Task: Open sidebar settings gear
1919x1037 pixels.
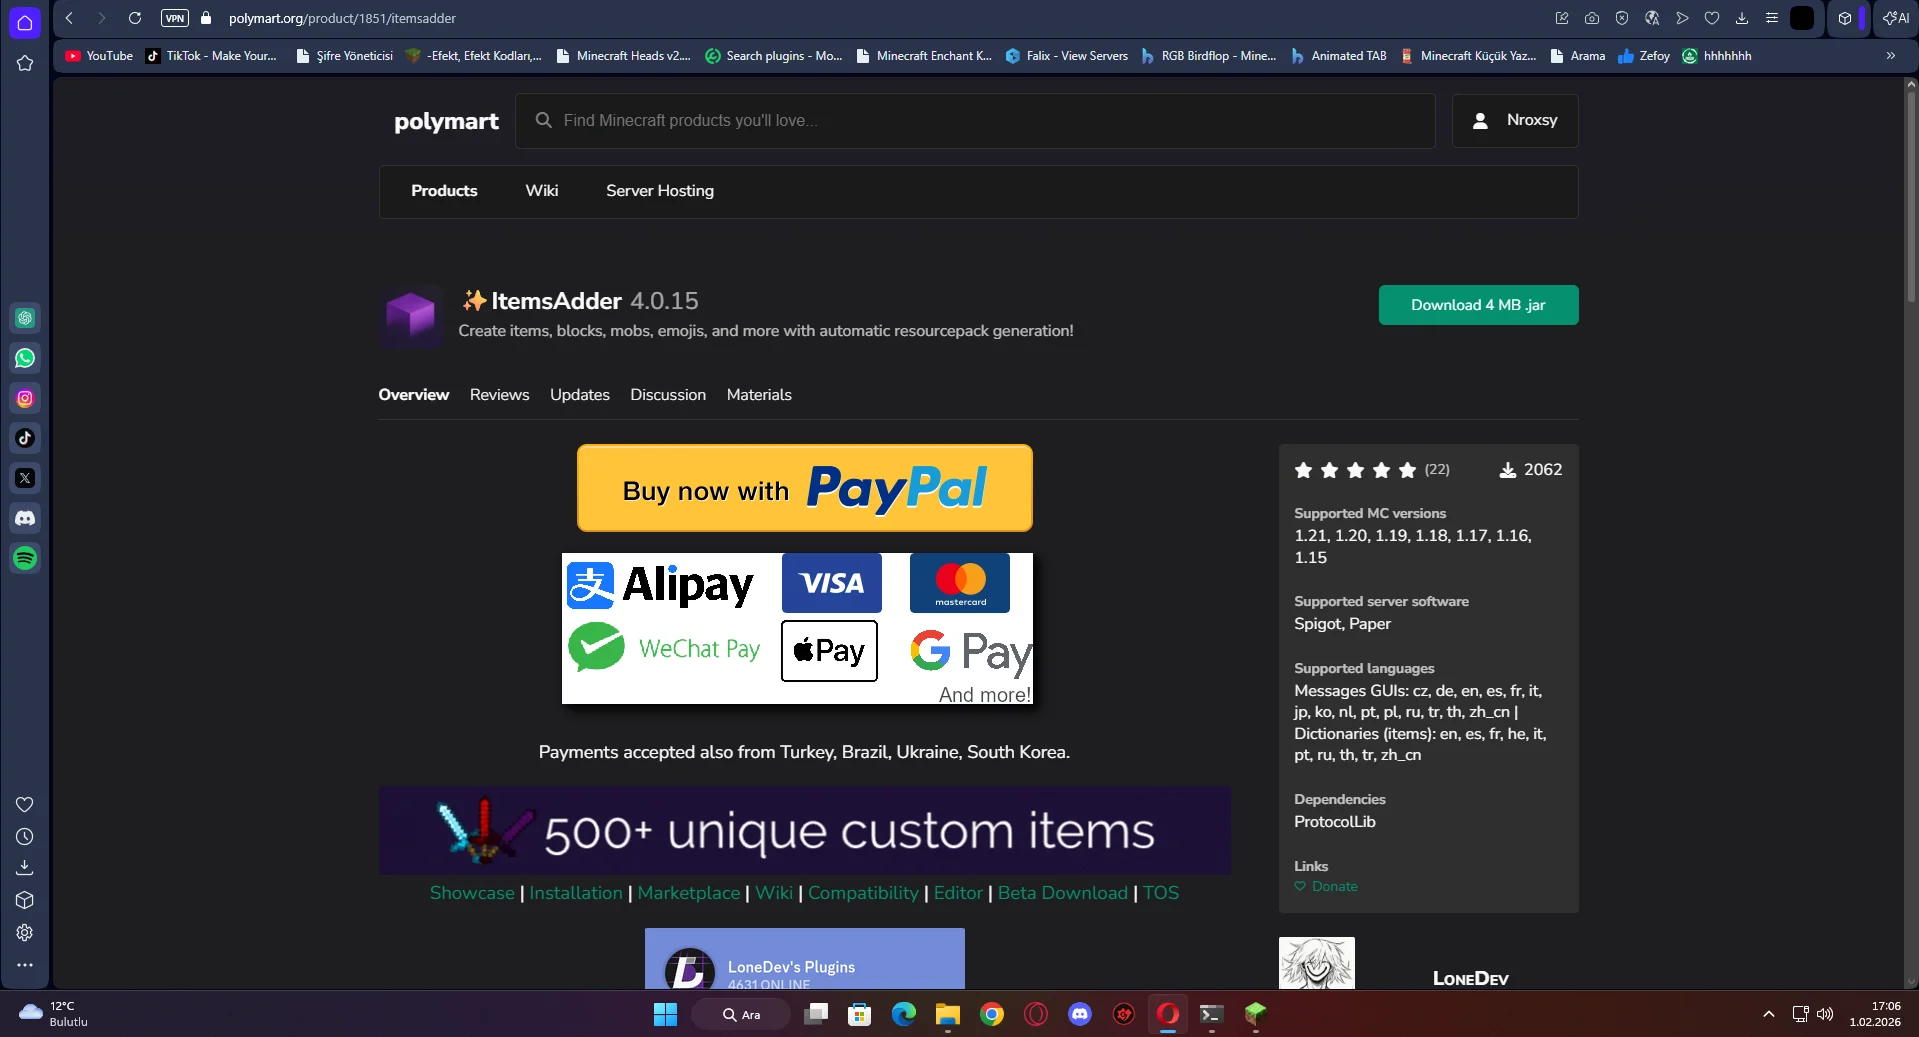Action: [25, 932]
